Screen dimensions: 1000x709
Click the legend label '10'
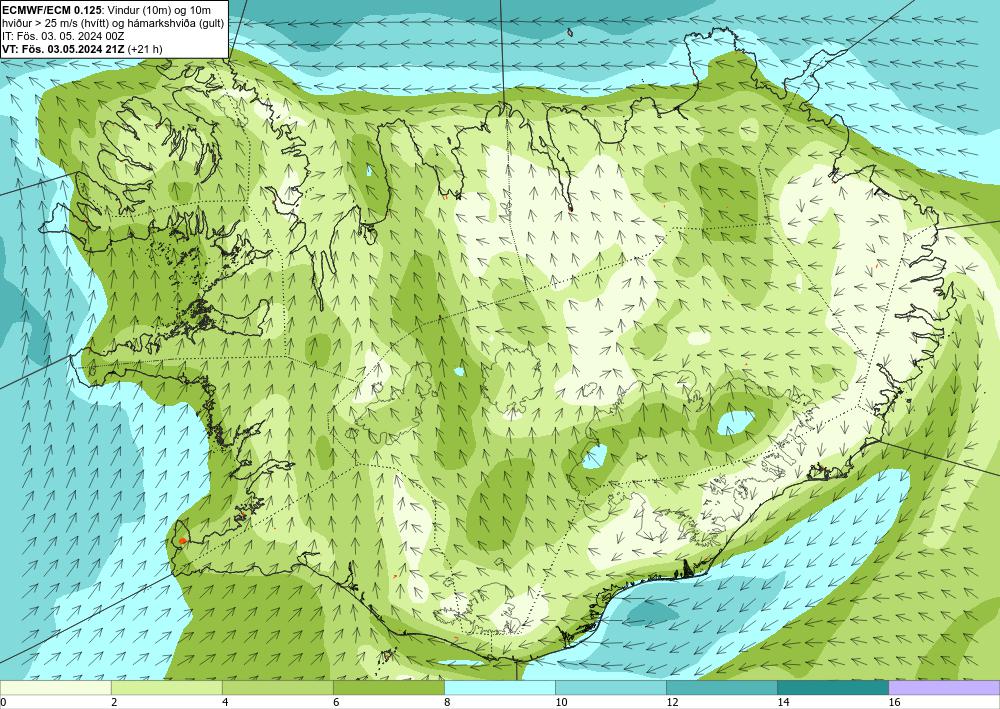[561, 702]
